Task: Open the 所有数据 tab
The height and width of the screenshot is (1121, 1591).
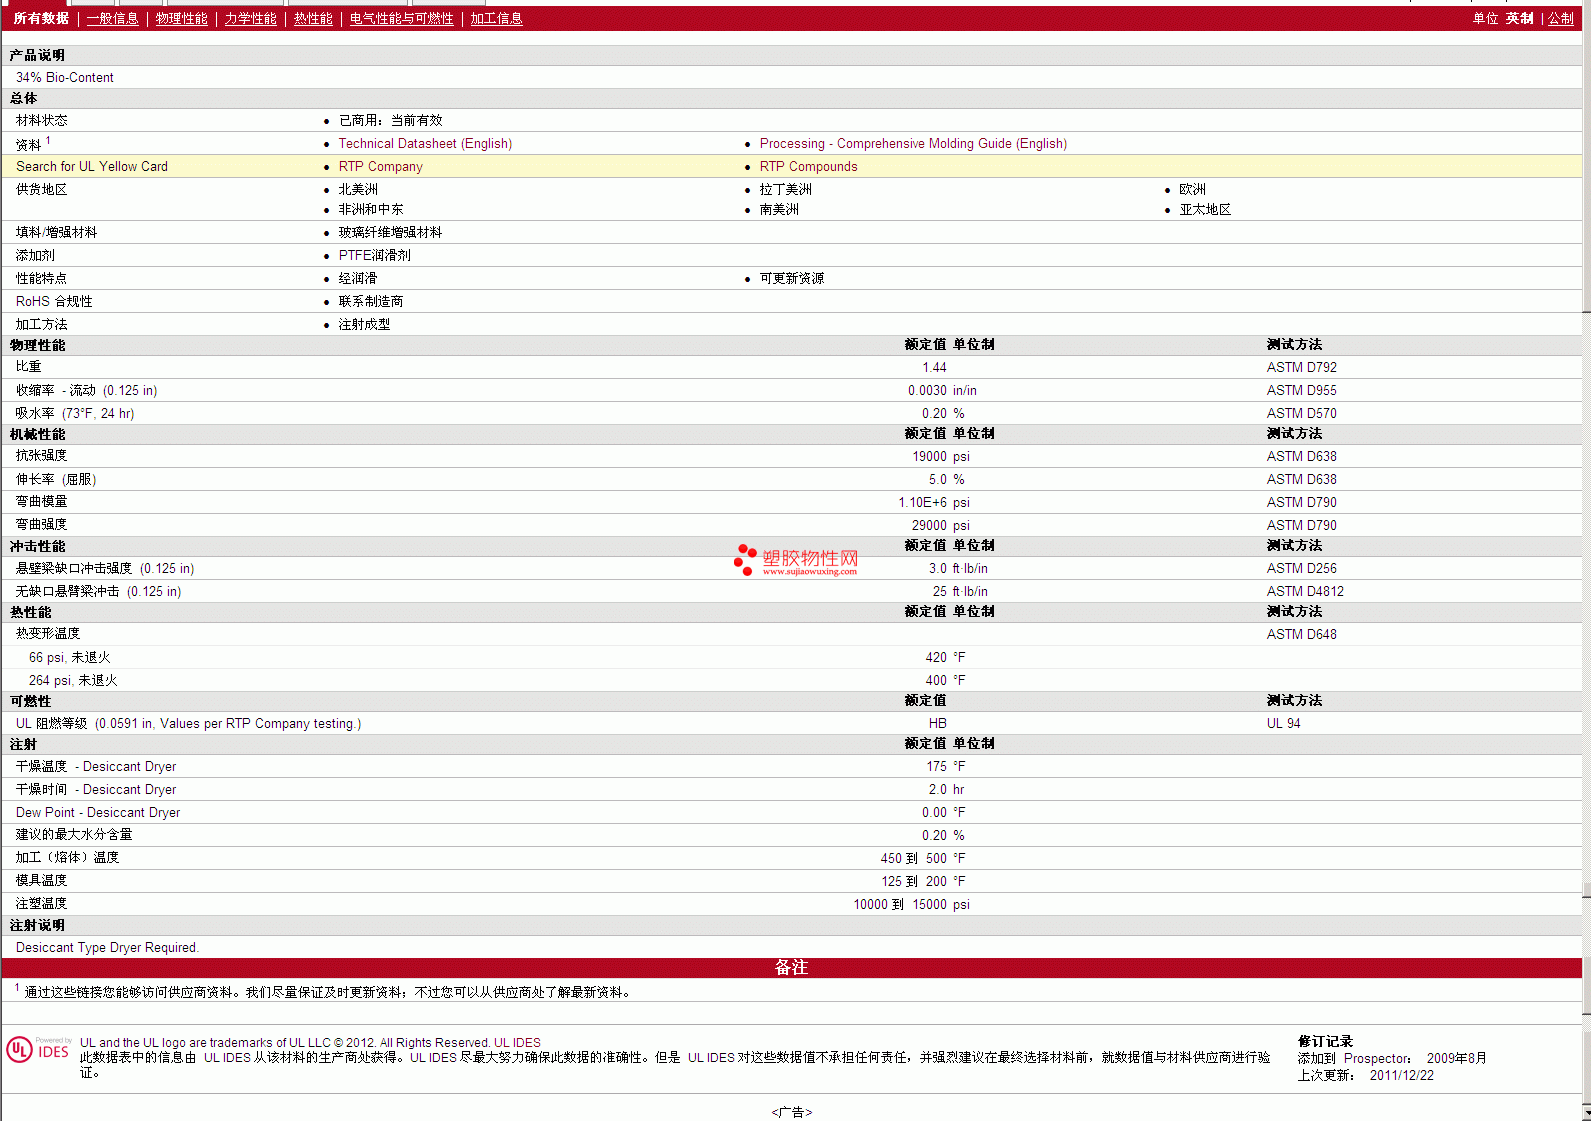Action: click(x=41, y=19)
